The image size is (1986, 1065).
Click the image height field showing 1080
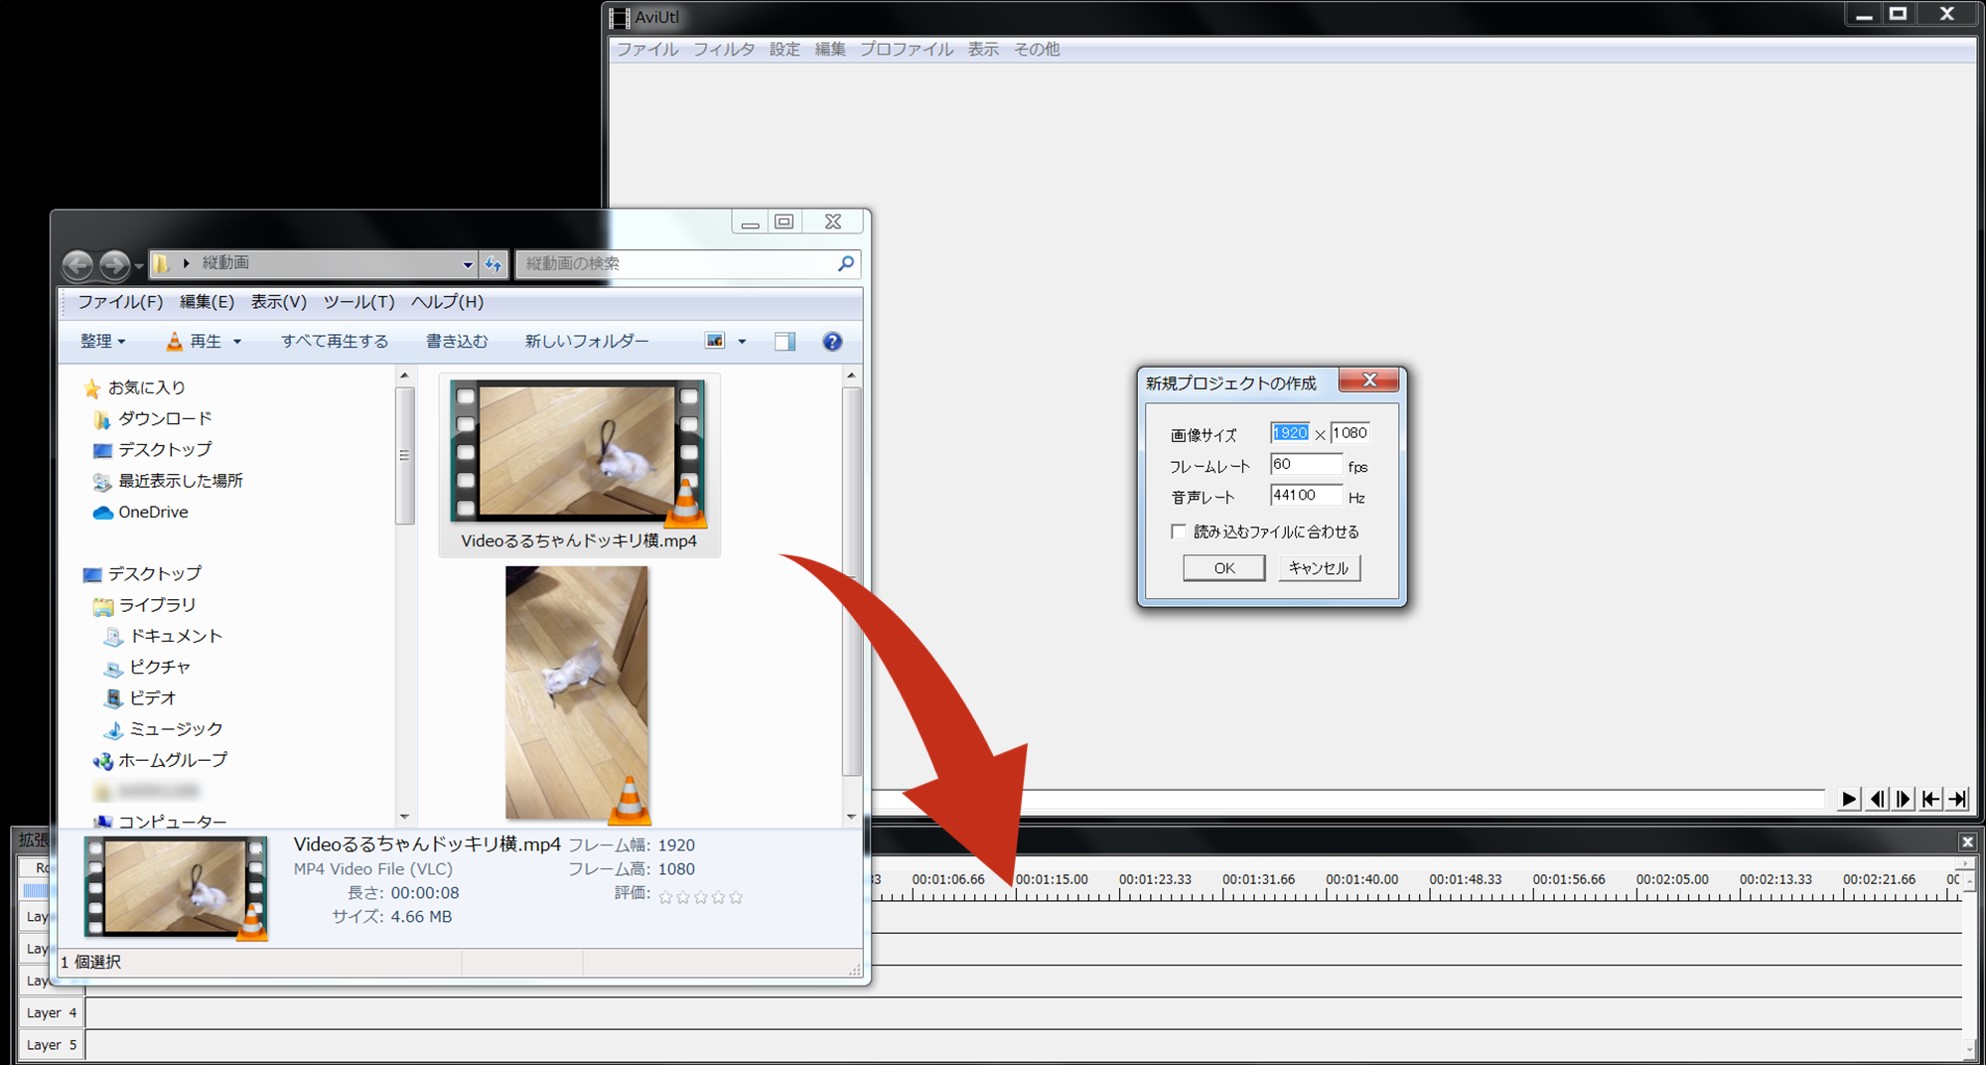coord(1350,433)
